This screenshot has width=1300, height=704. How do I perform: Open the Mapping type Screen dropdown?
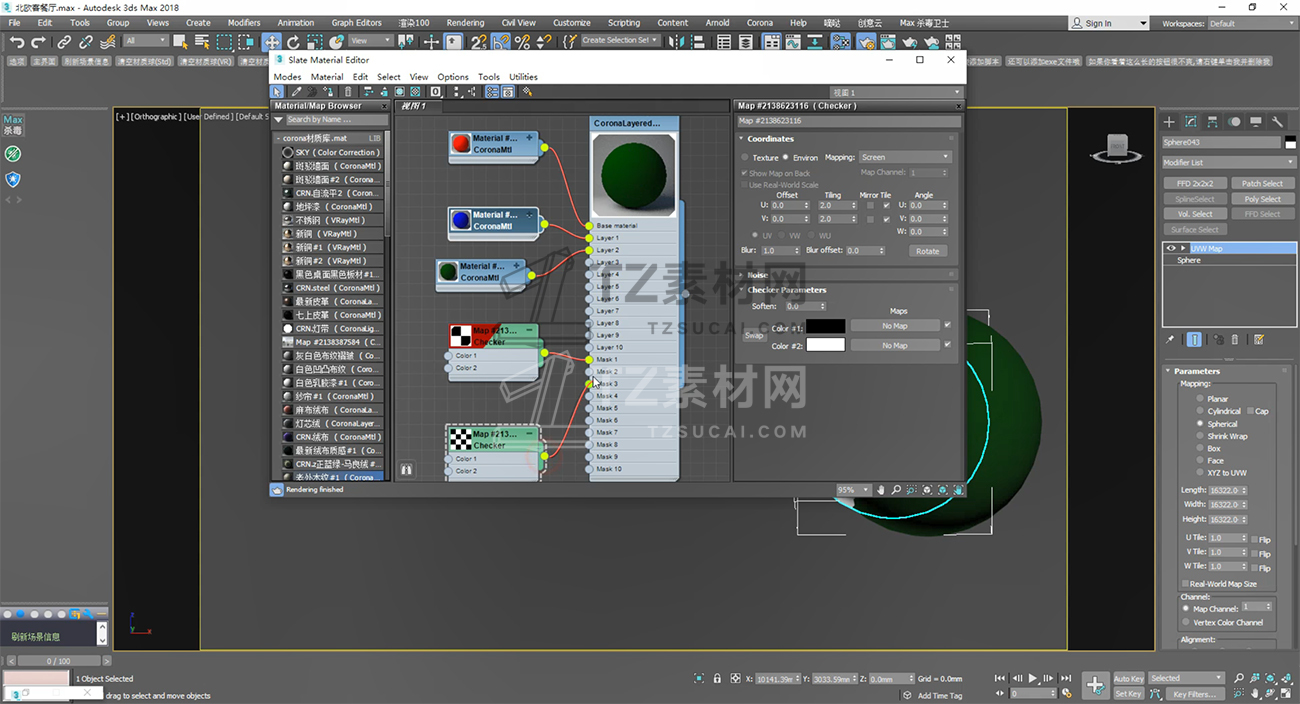click(x=904, y=157)
